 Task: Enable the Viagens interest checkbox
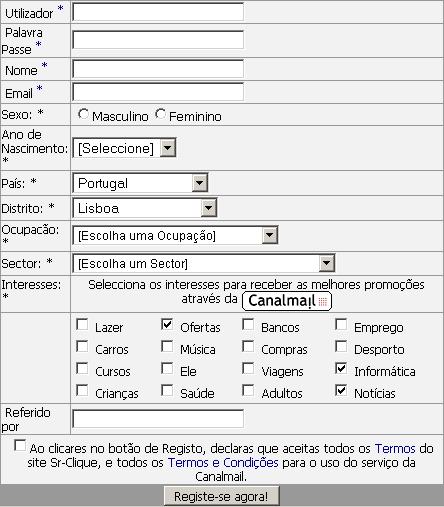click(x=248, y=368)
